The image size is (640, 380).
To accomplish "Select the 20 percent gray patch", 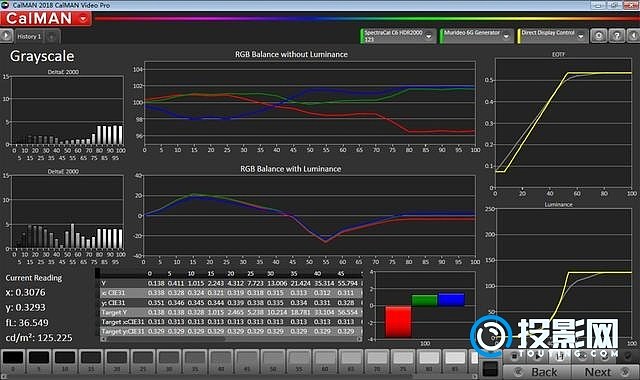I will [117, 362].
